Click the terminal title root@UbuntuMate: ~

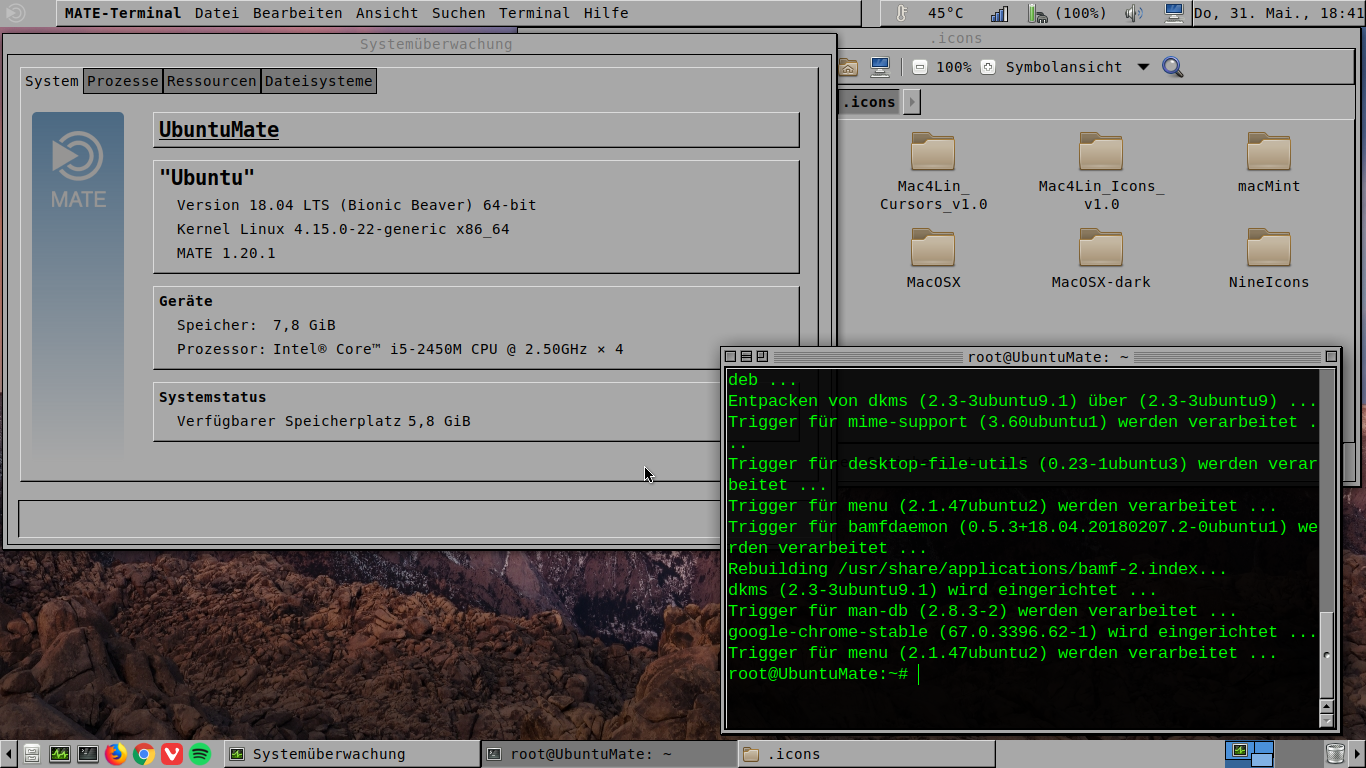1048,357
